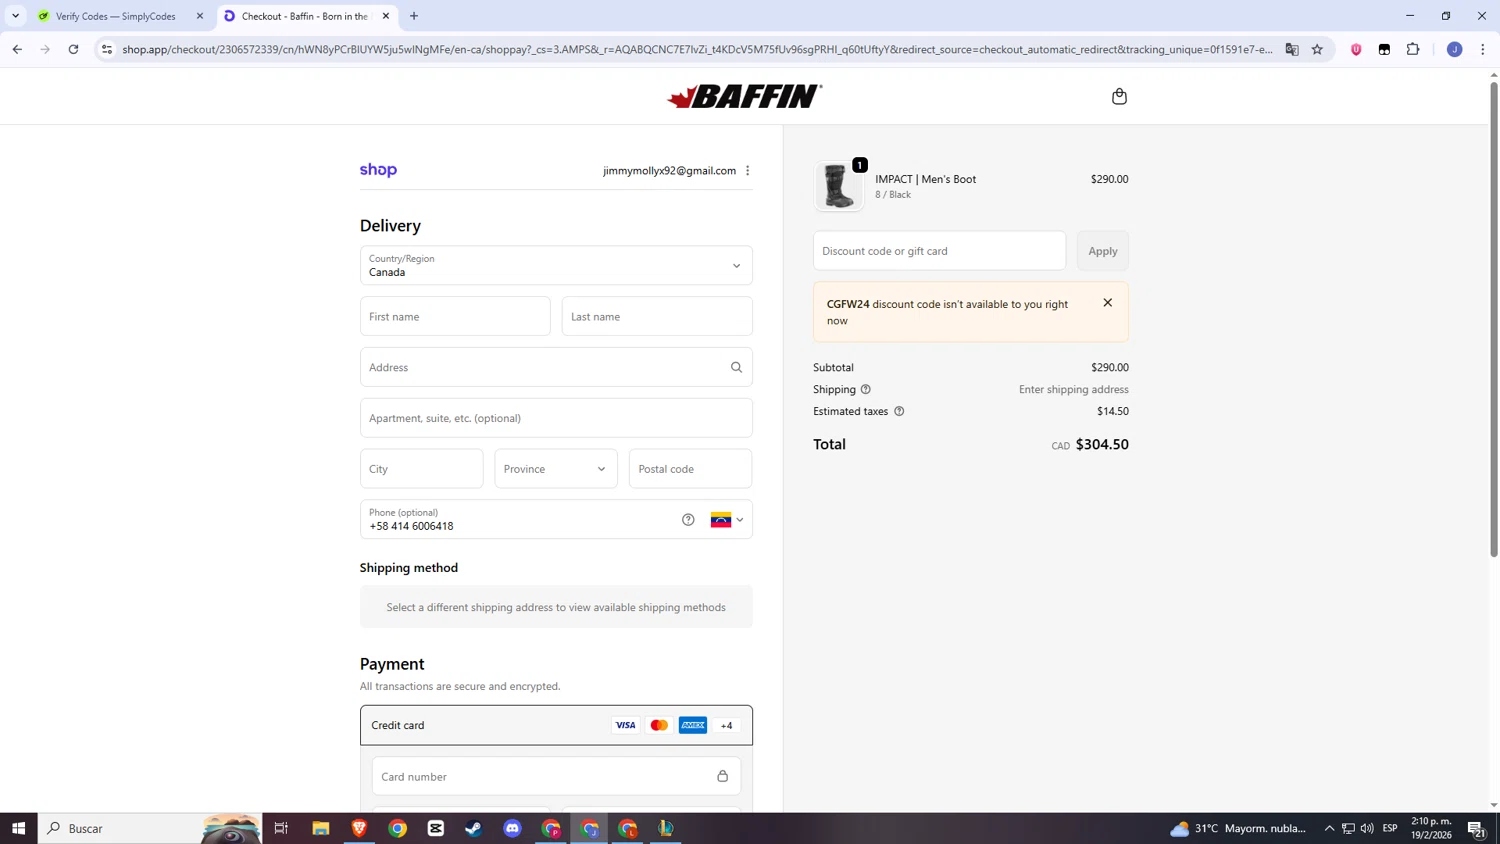Apply the discount code
The width and height of the screenshot is (1500, 844).
point(1103,251)
